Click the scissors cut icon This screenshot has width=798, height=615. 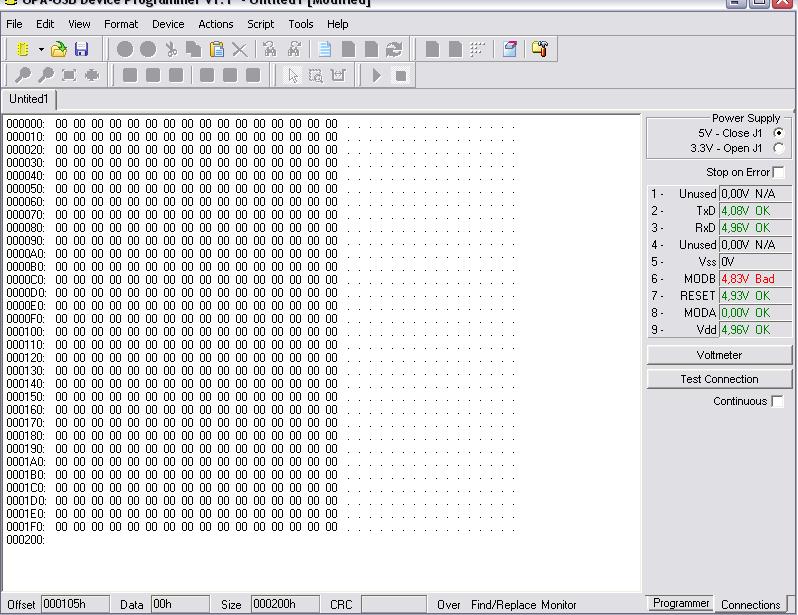pyautogui.click(x=171, y=49)
